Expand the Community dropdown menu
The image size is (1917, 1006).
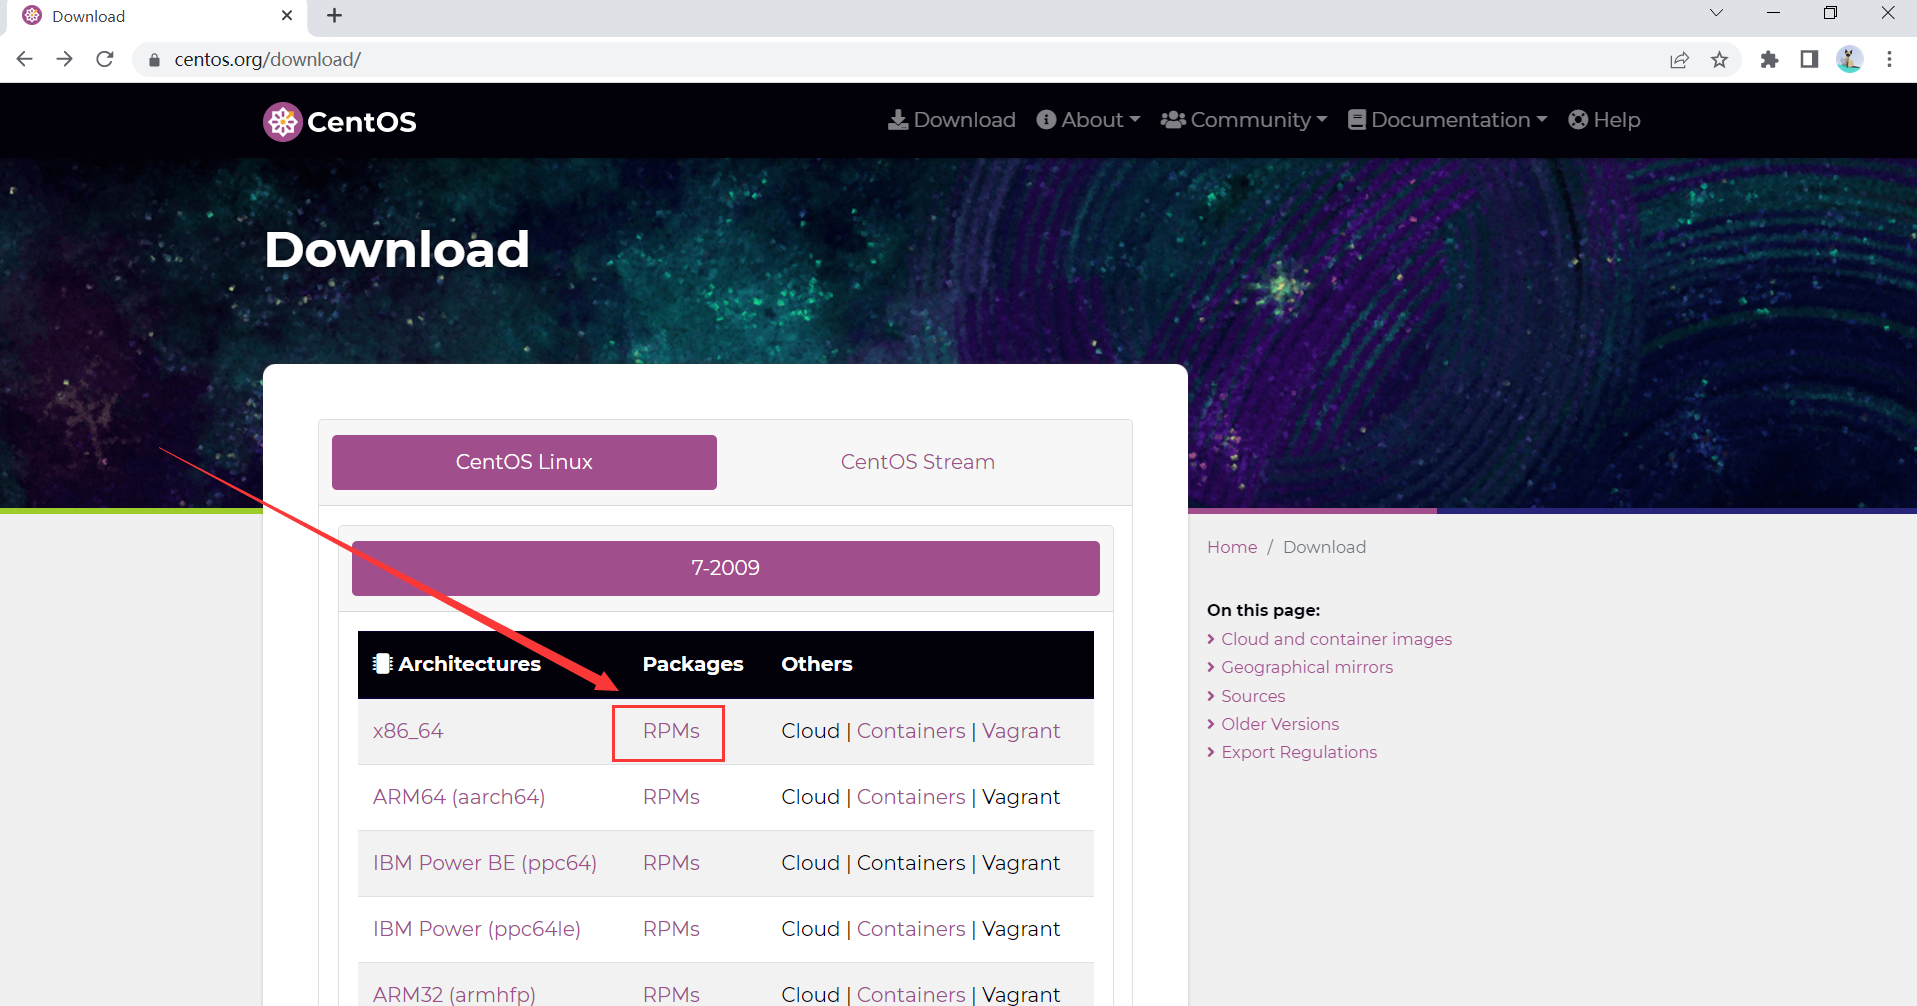pyautogui.click(x=1244, y=120)
